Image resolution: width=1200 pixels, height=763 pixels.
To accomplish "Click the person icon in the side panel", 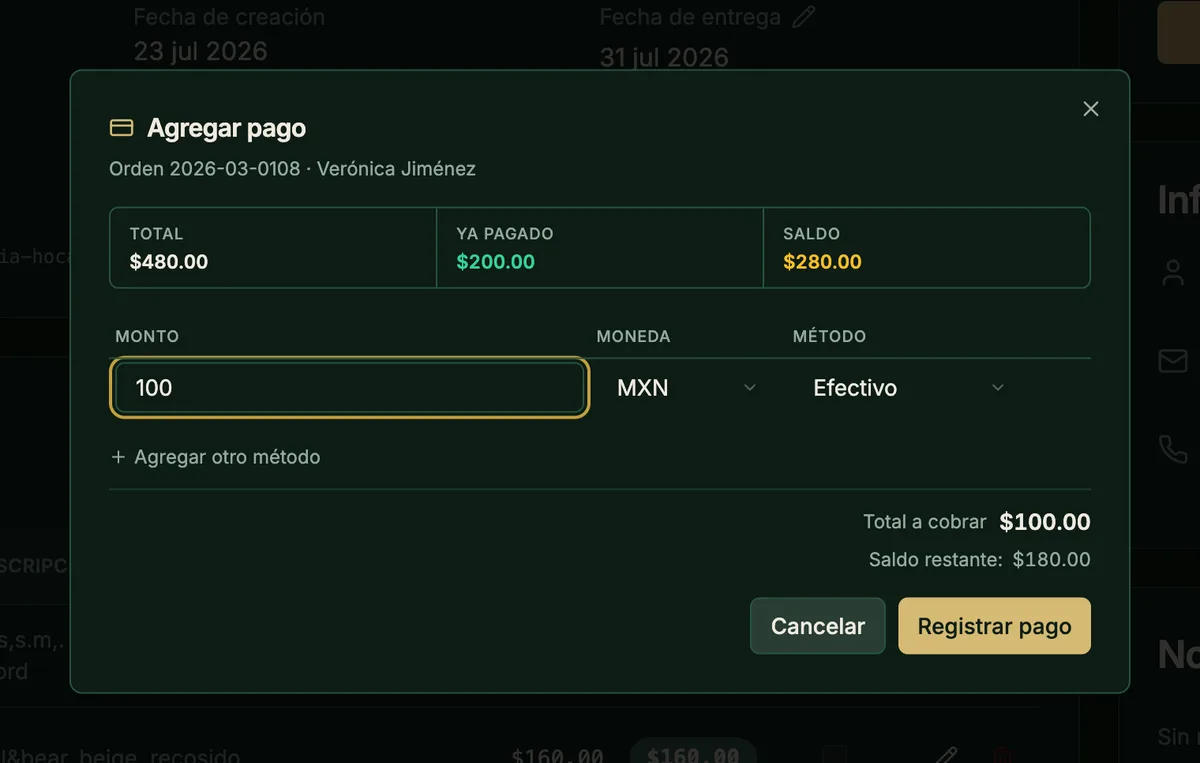I will click(1173, 273).
